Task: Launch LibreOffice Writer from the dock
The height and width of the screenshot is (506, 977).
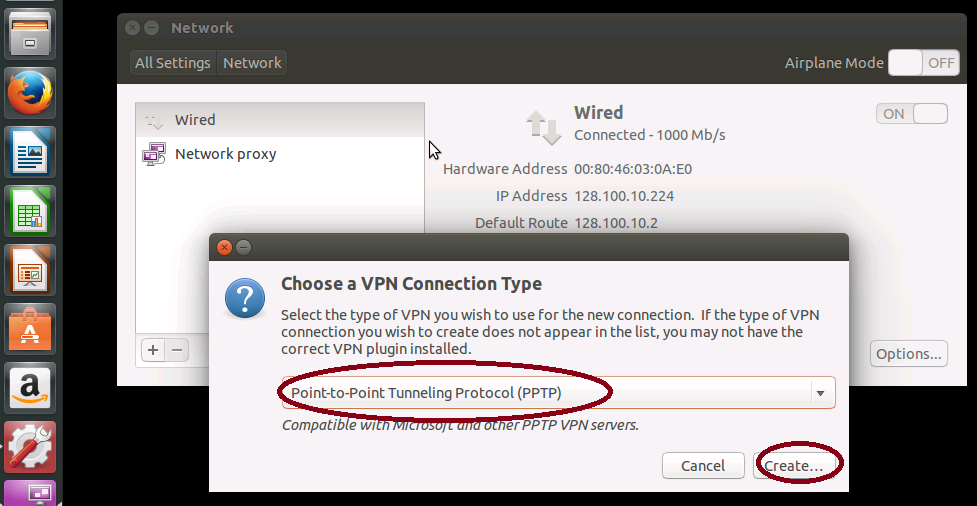Action: pos(30,151)
